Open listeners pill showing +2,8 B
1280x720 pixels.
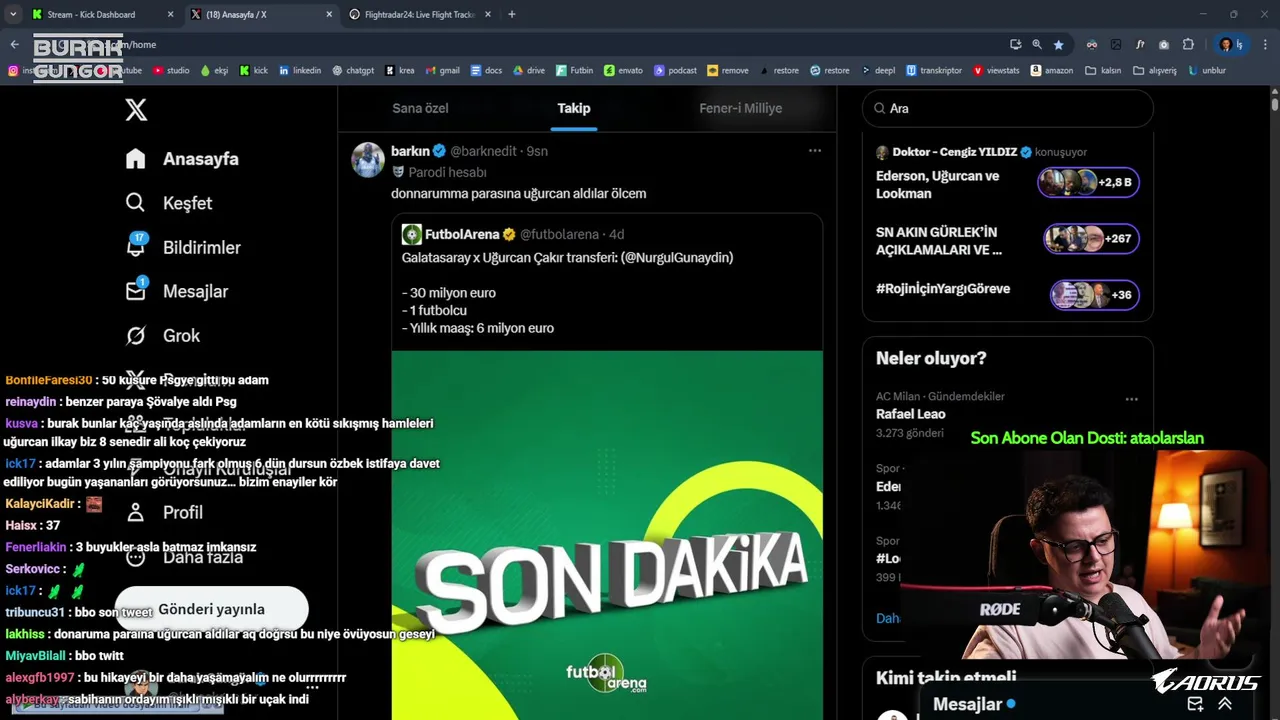1088,182
